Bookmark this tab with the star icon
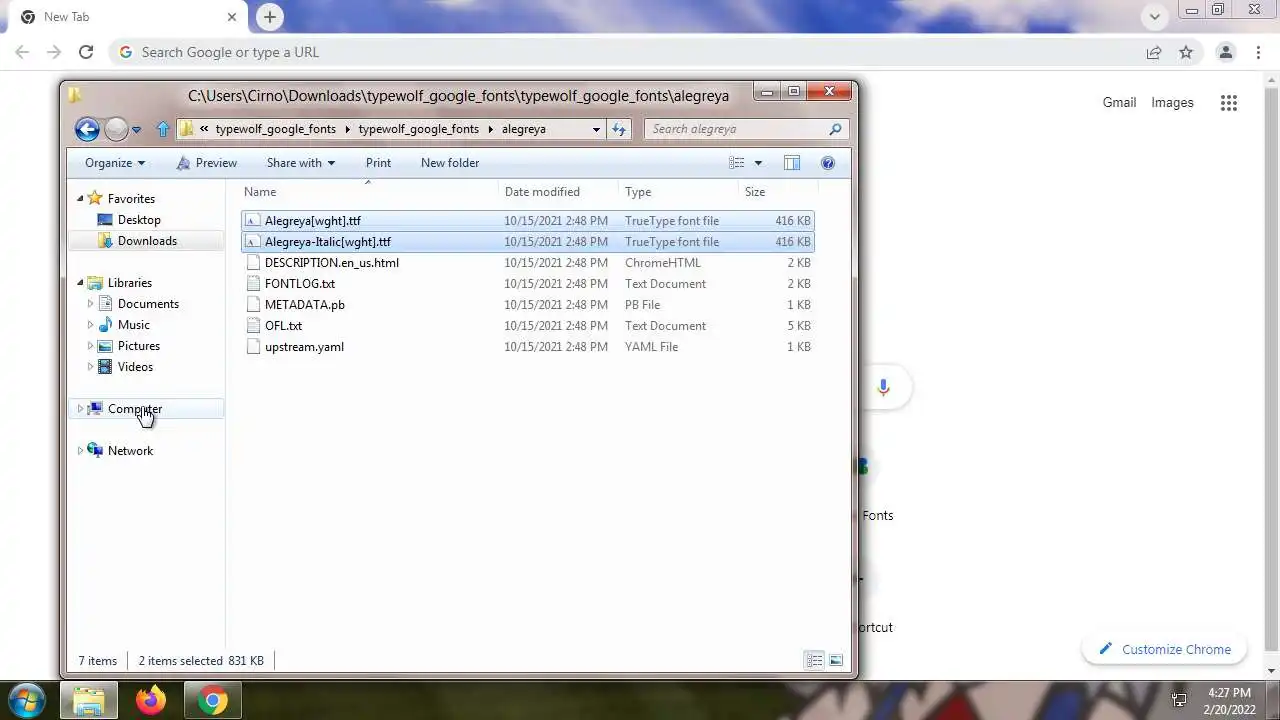 coord(1186,52)
